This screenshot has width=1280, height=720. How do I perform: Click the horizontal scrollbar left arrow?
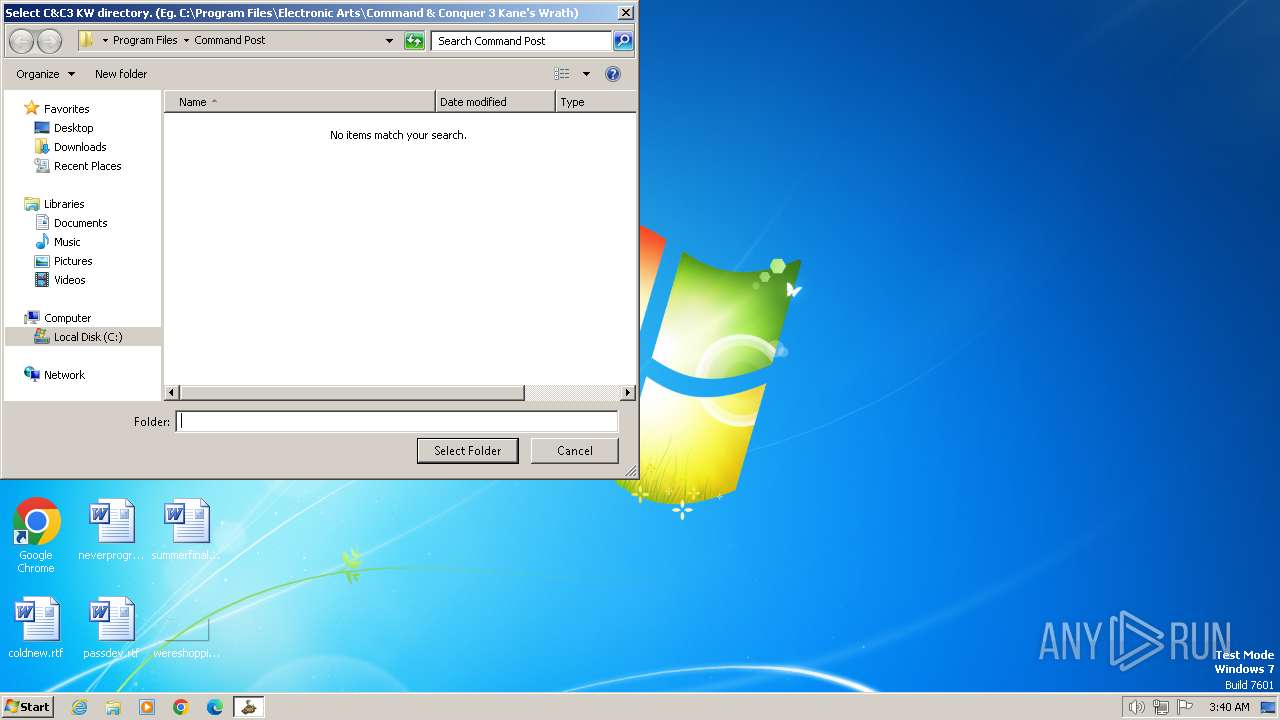pos(171,393)
